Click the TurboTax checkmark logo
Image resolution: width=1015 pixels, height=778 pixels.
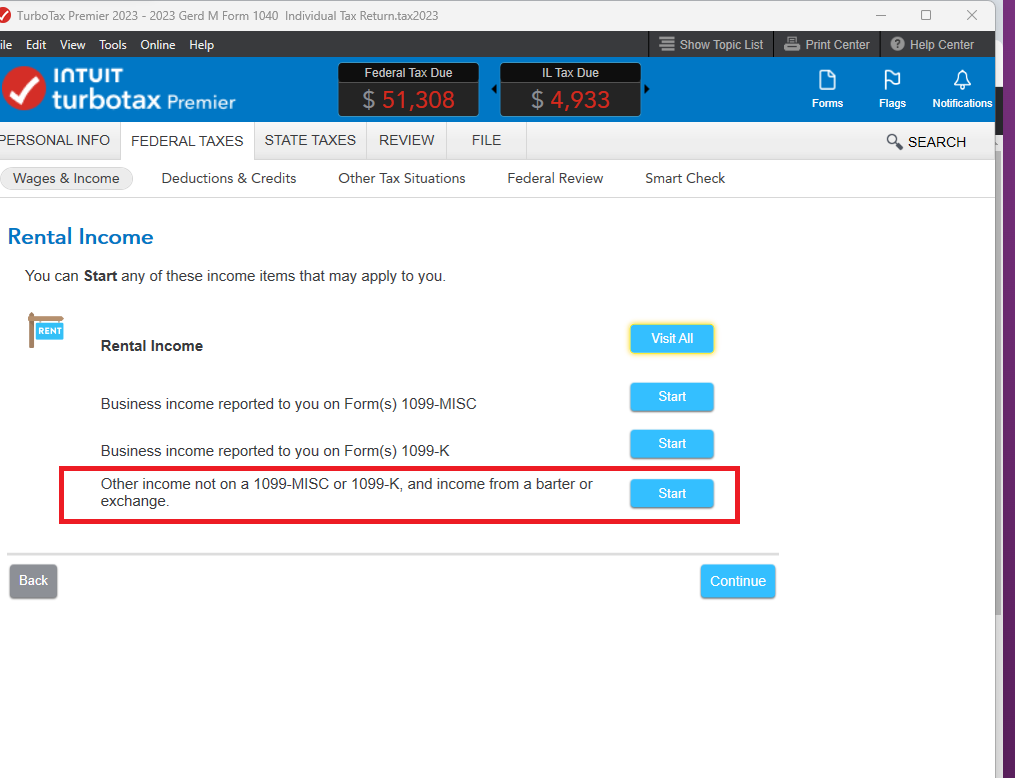coord(23,88)
